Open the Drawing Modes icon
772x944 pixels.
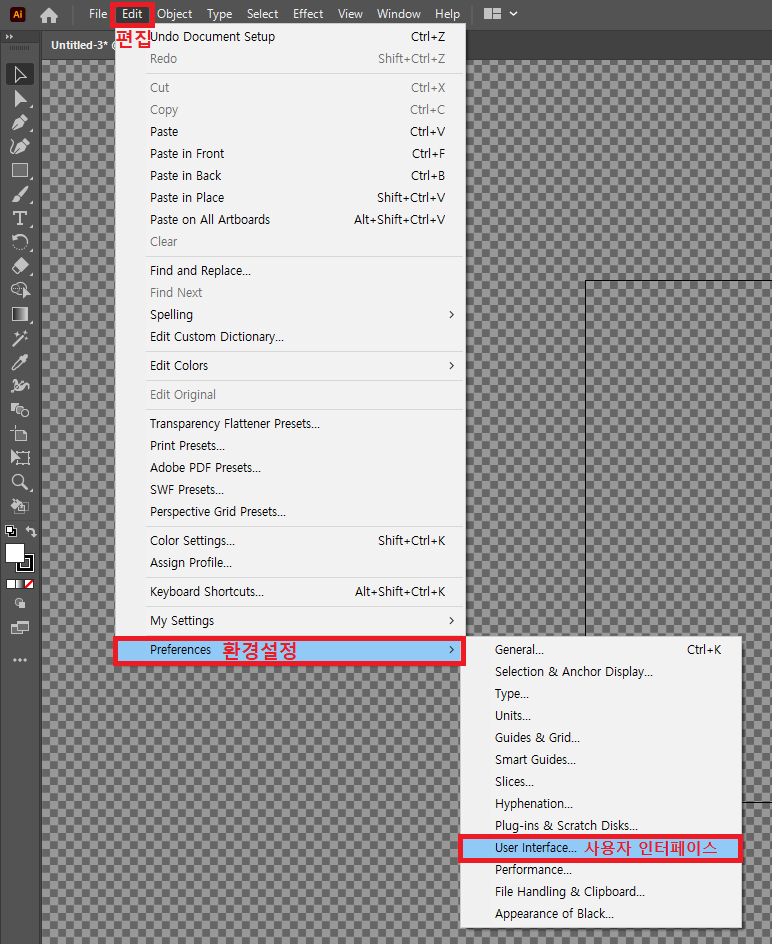click(20, 603)
